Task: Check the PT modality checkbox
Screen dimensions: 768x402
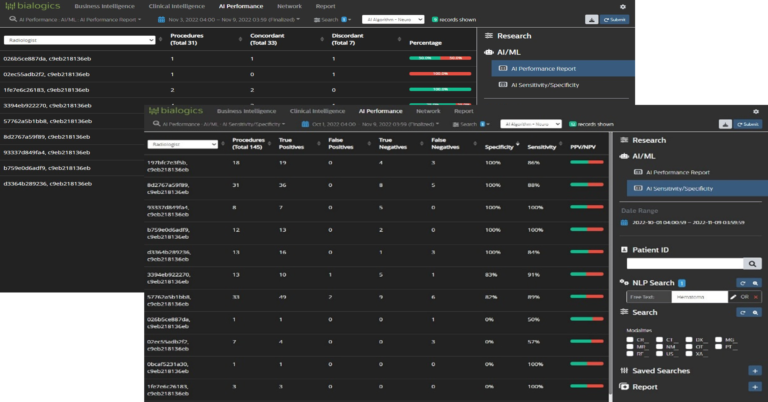Action: pyautogui.click(x=718, y=347)
